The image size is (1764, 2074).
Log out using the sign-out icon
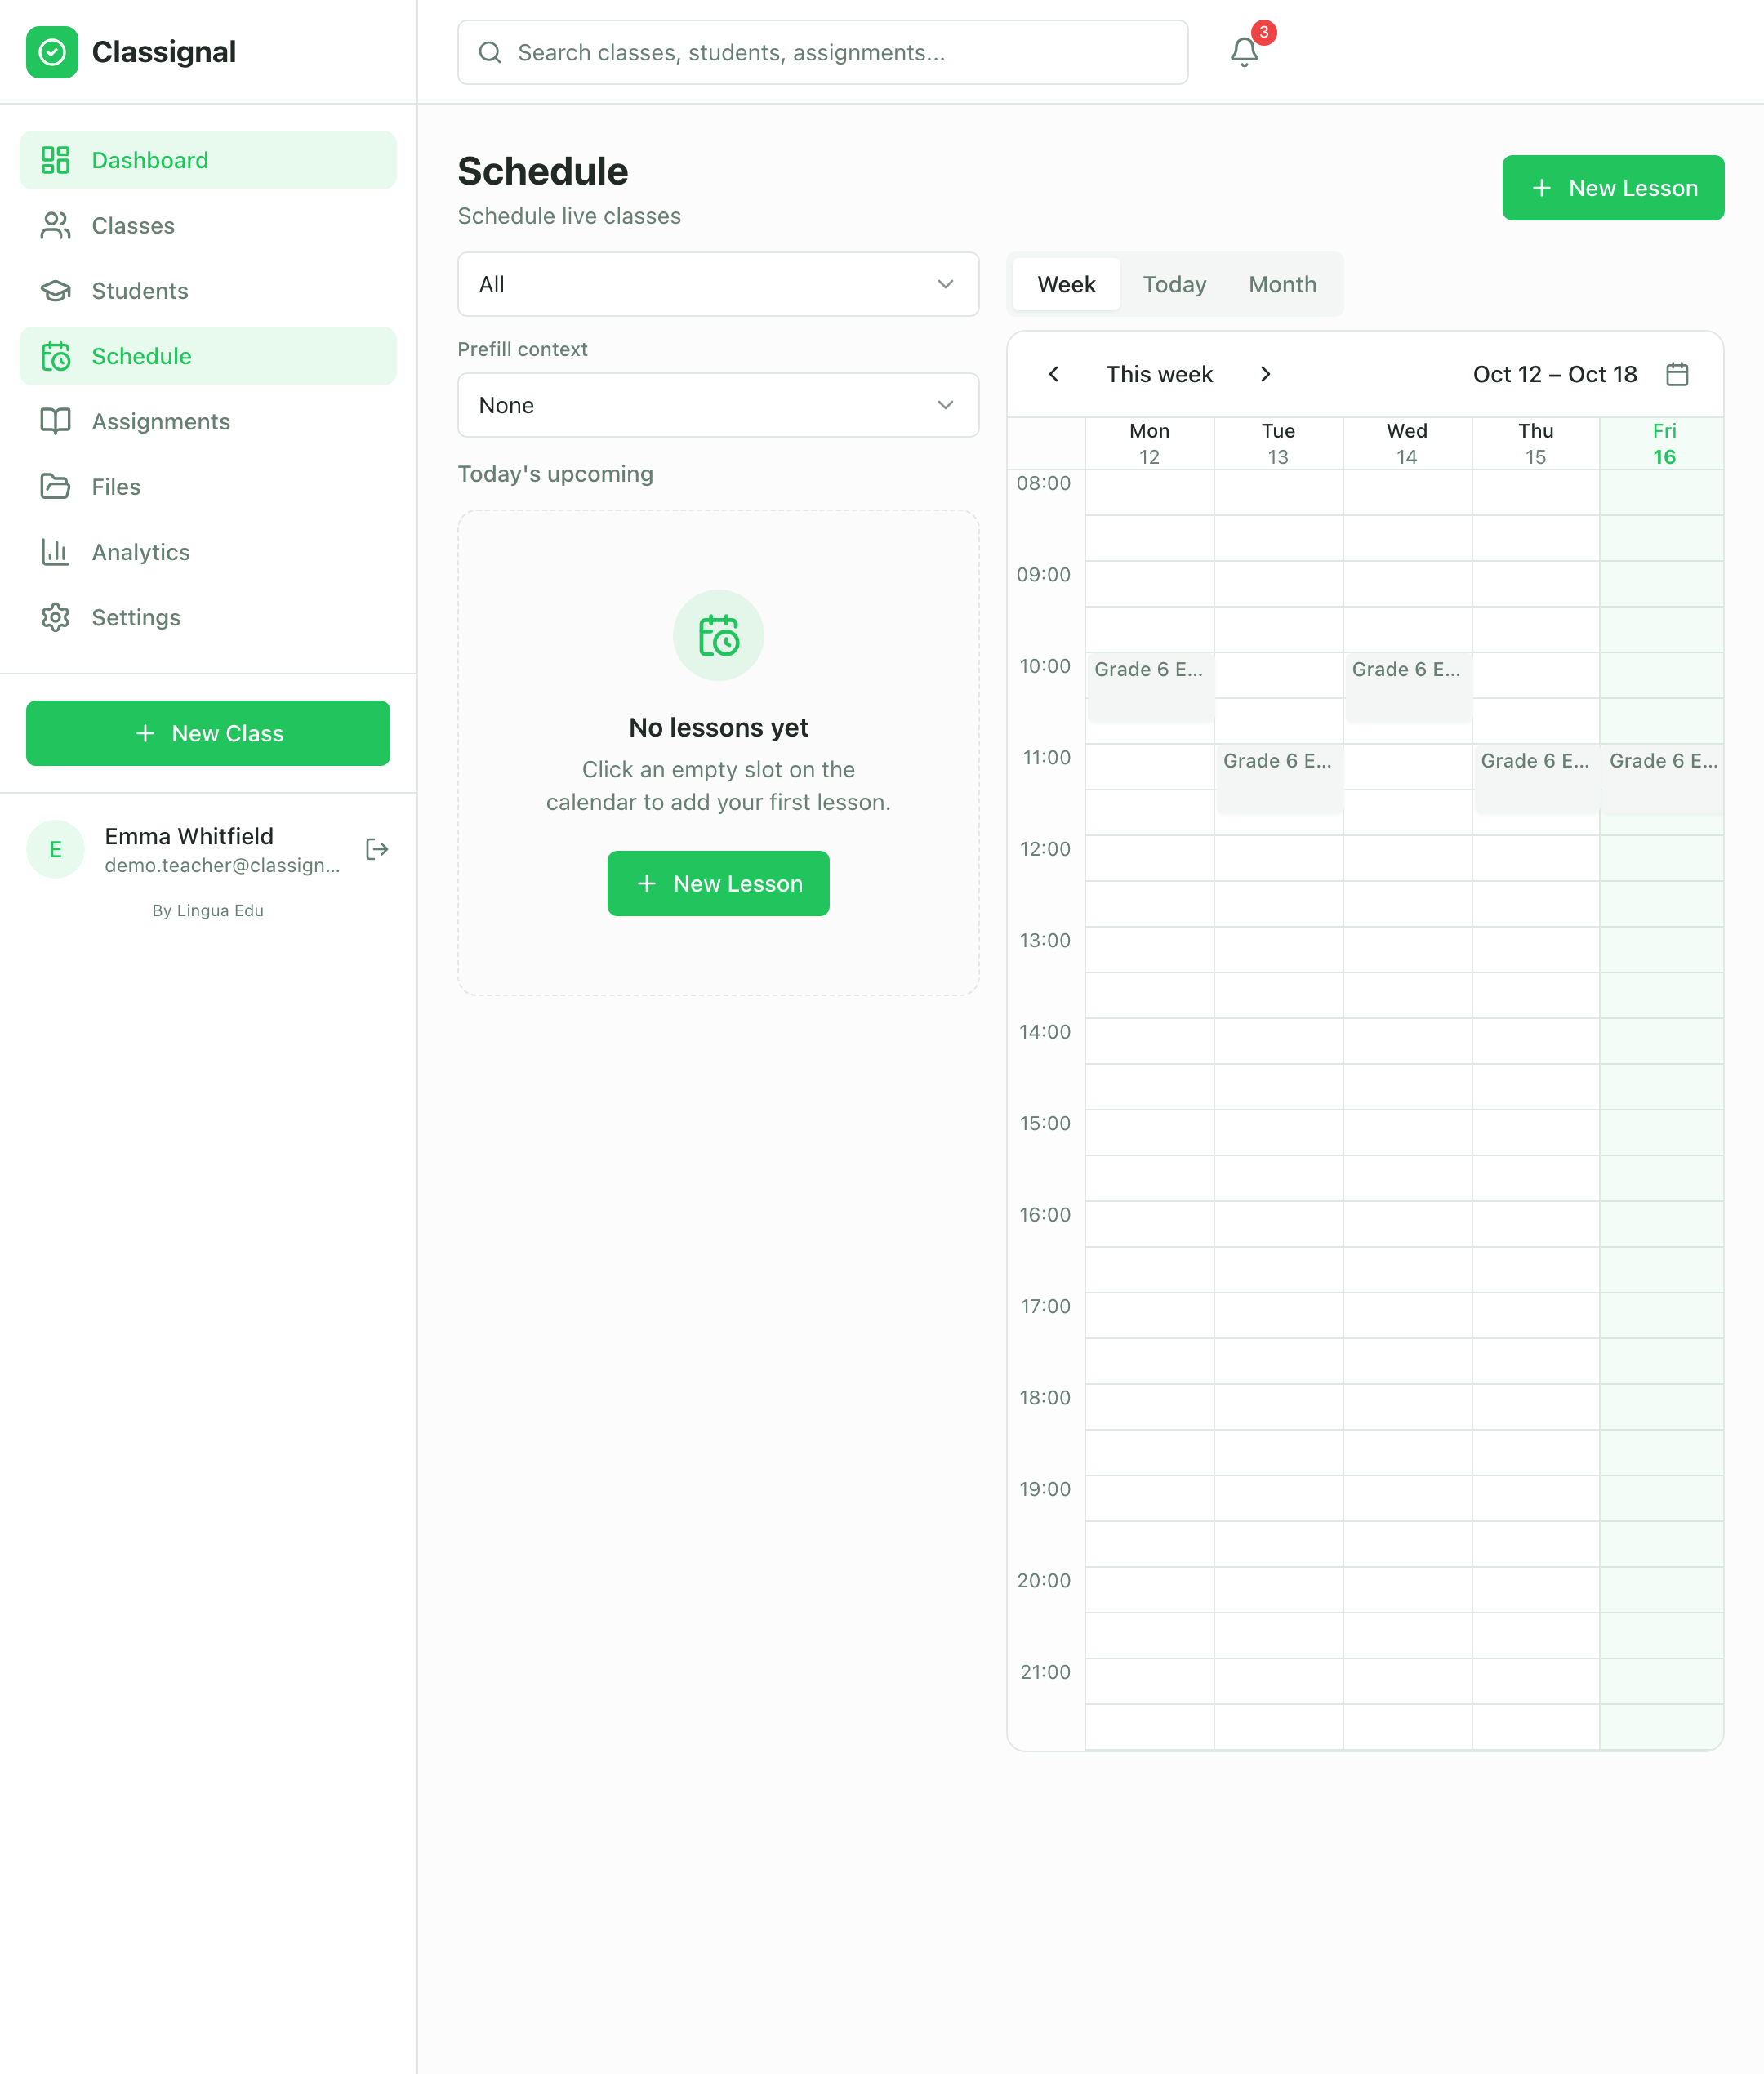click(377, 849)
